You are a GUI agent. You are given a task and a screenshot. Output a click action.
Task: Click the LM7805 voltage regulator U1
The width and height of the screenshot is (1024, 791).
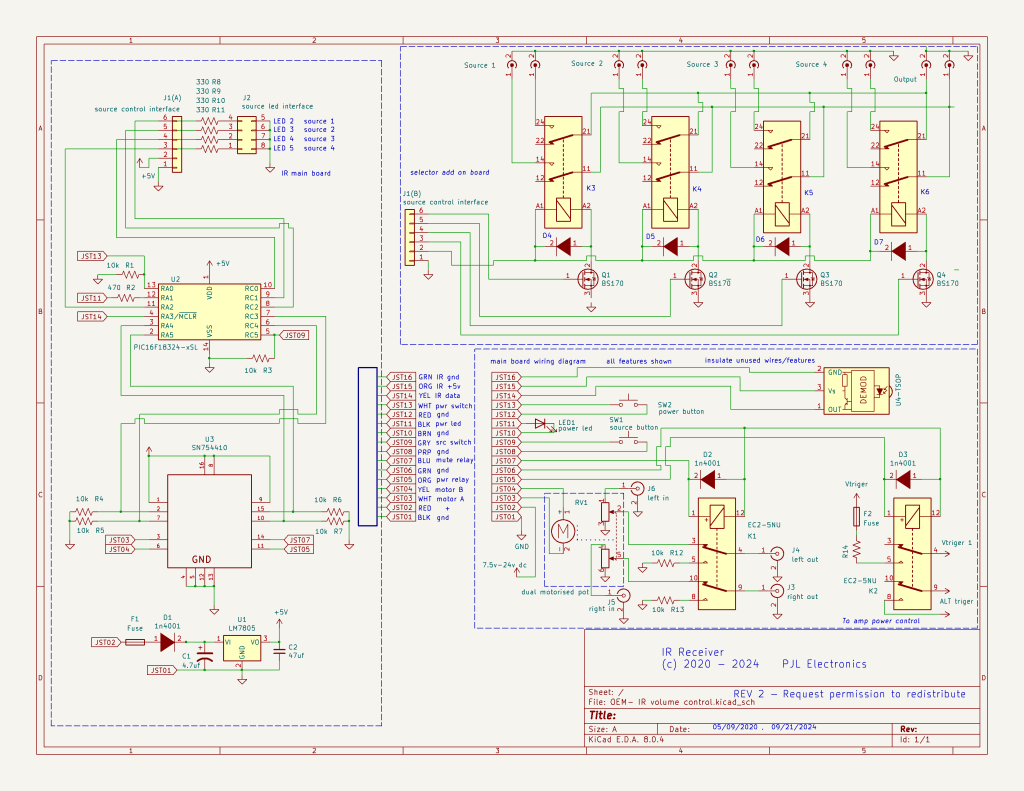(241, 647)
